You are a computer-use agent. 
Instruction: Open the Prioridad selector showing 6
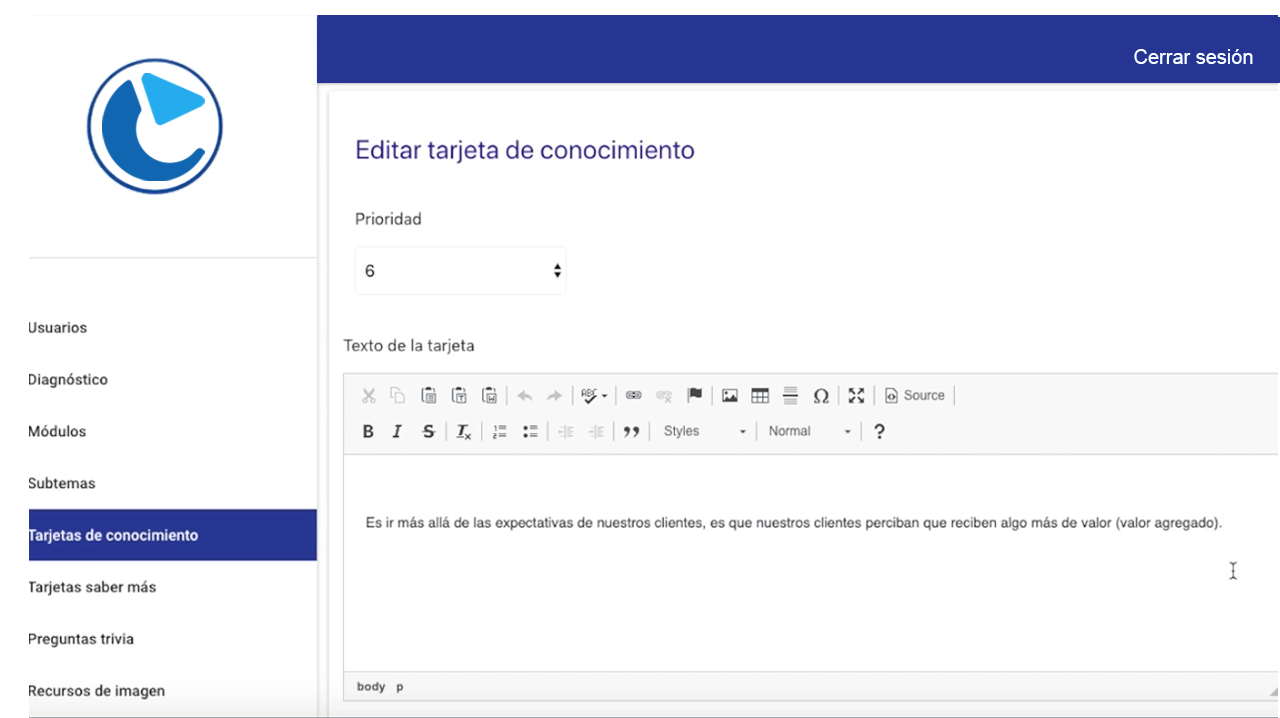click(x=460, y=271)
